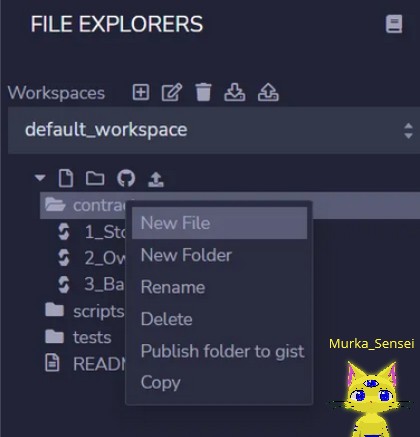The image size is (420, 437).
Task: Click the Solidity icon beside 3_Ballot
Action: (x=64, y=284)
